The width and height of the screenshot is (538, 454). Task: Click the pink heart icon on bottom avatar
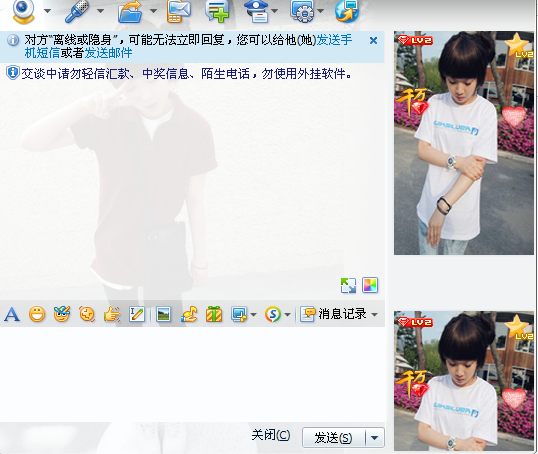pos(514,398)
